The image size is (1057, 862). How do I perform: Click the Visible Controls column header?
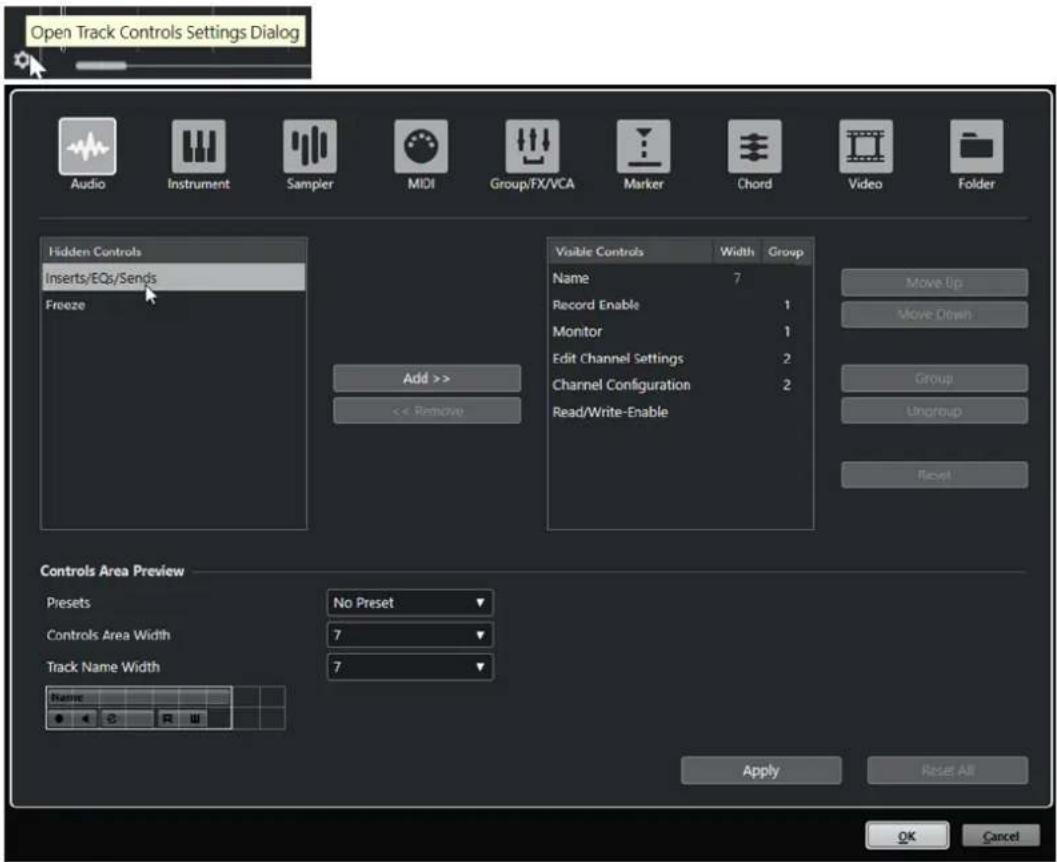(x=630, y=251)
